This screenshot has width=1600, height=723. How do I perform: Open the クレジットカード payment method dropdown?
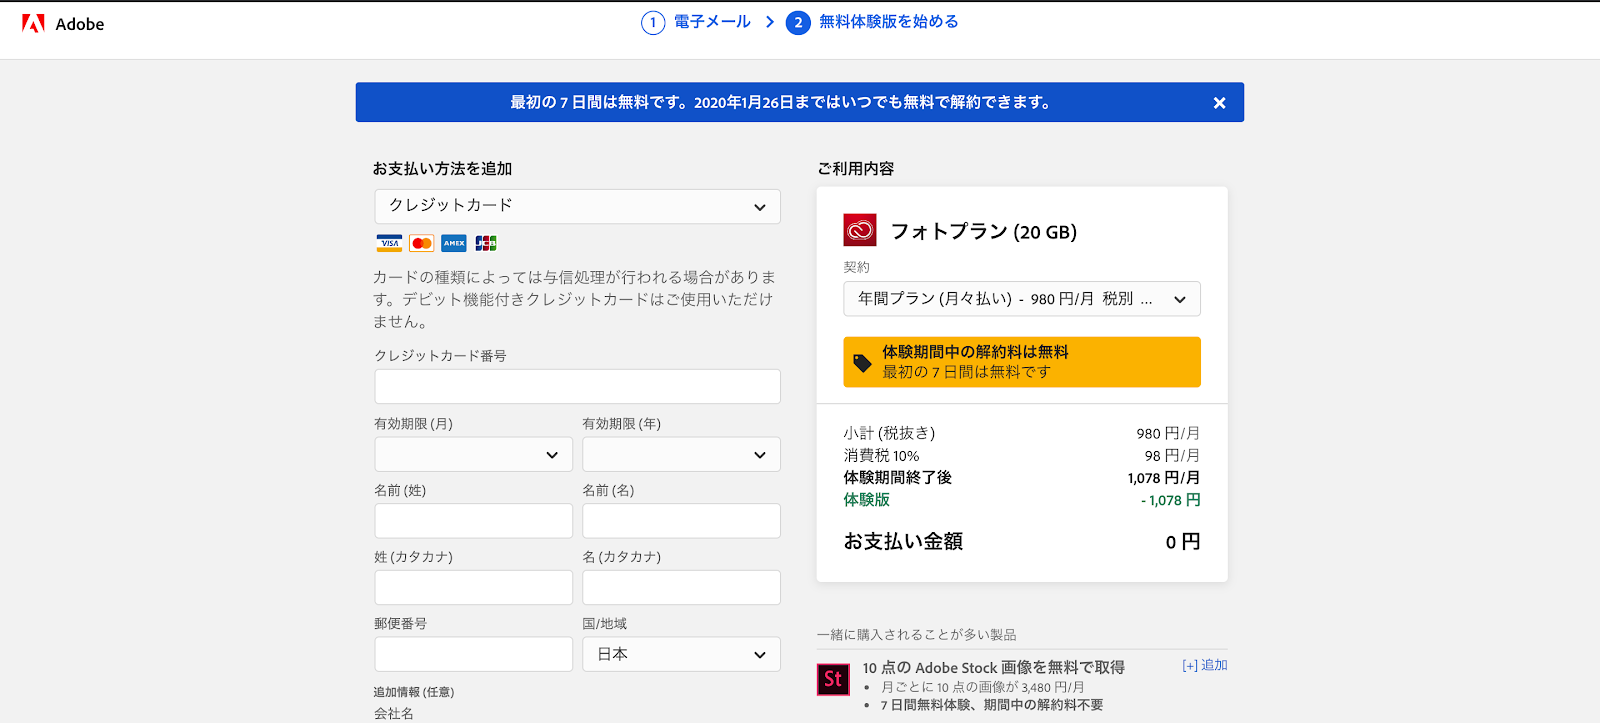click(577, 206)
